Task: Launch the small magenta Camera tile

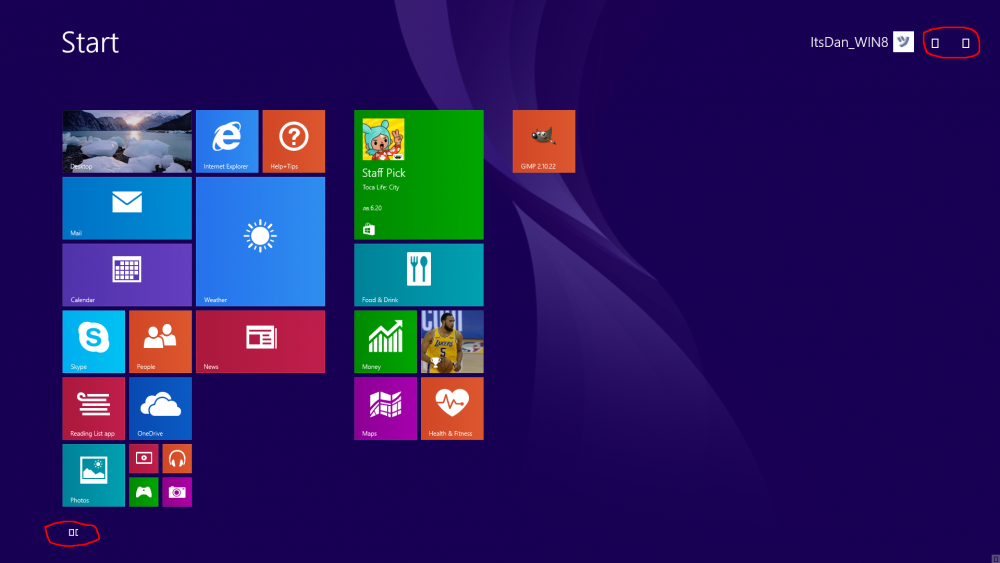Action: click(x=177, y=492)
